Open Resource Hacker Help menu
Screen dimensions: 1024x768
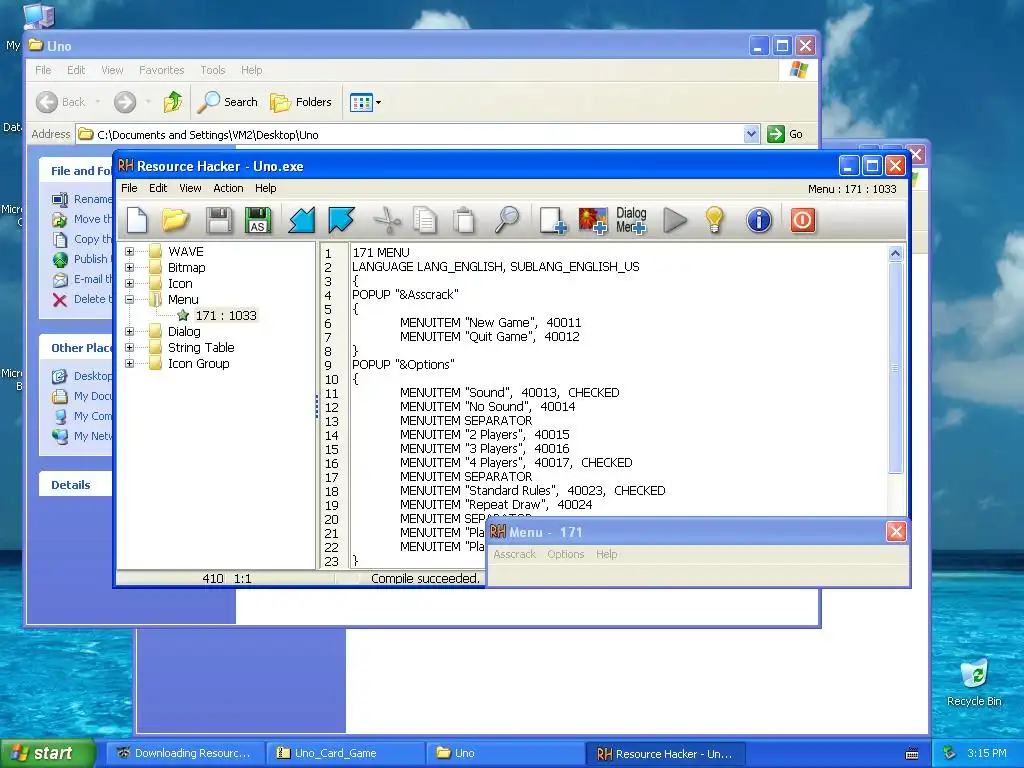[265, 188]
